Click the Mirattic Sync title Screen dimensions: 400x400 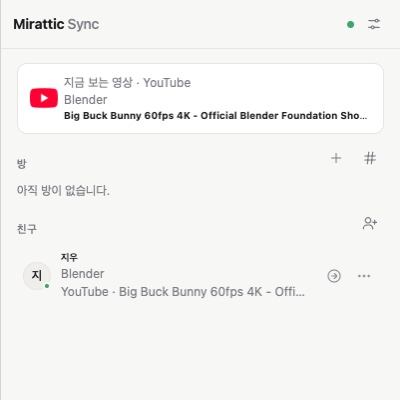tap(56, 24)
